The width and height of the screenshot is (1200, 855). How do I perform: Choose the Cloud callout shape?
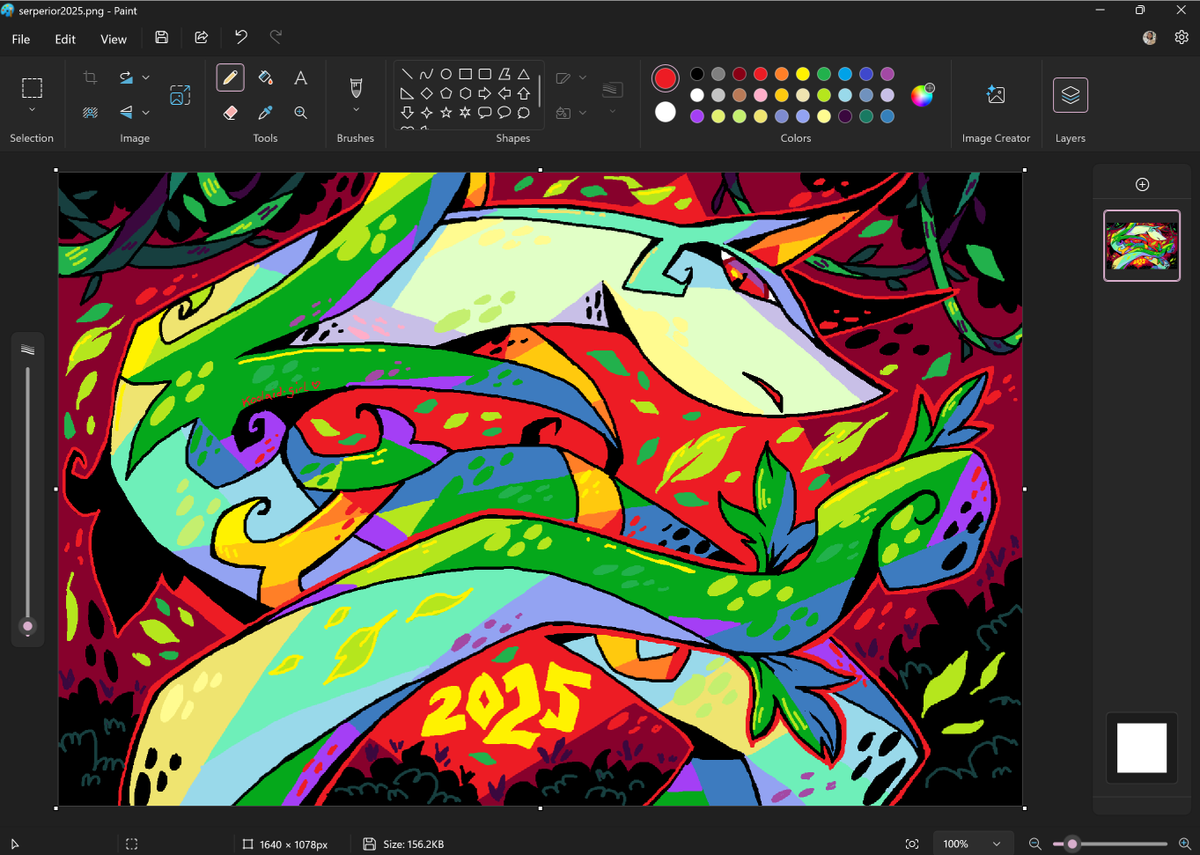coord(523,112)
